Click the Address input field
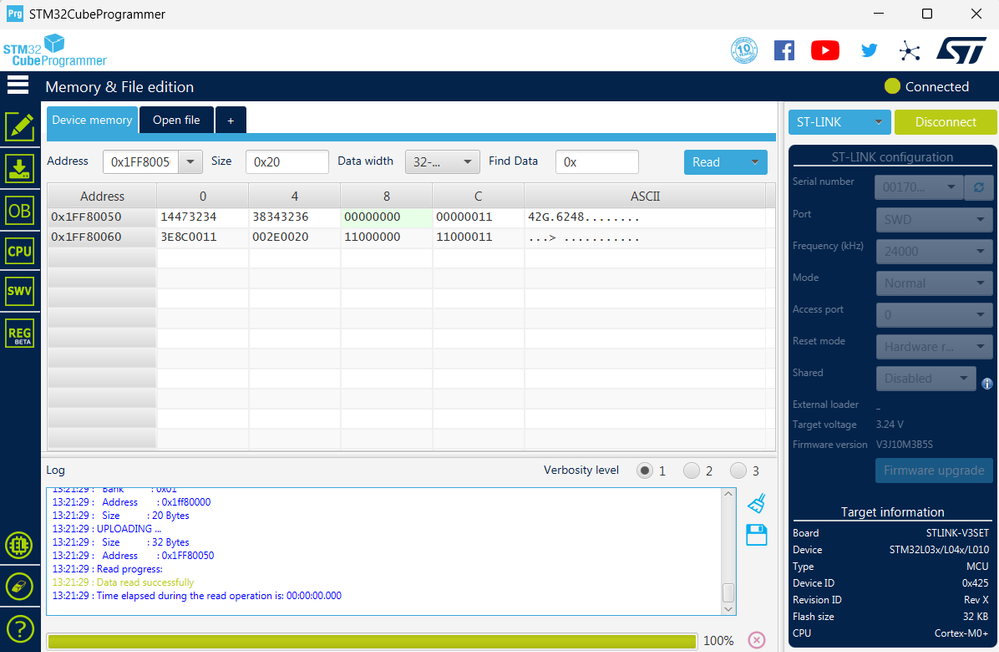Image resolution: width=999 pixels, height=652 pixels. click(141, 162)
